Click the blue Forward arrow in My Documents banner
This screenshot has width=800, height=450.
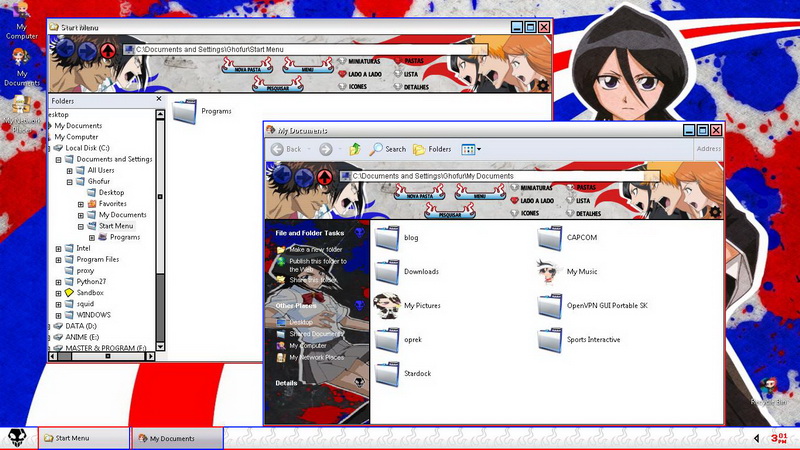[304, 177]
